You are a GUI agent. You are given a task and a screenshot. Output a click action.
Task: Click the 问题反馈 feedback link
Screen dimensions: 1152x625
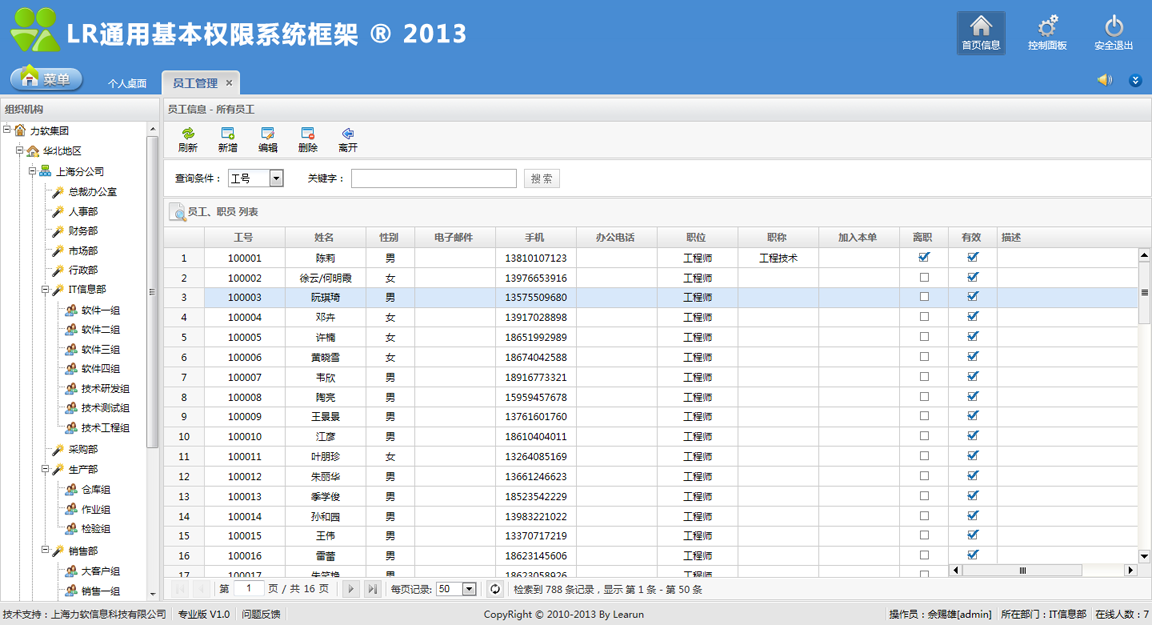coord(261,614)
